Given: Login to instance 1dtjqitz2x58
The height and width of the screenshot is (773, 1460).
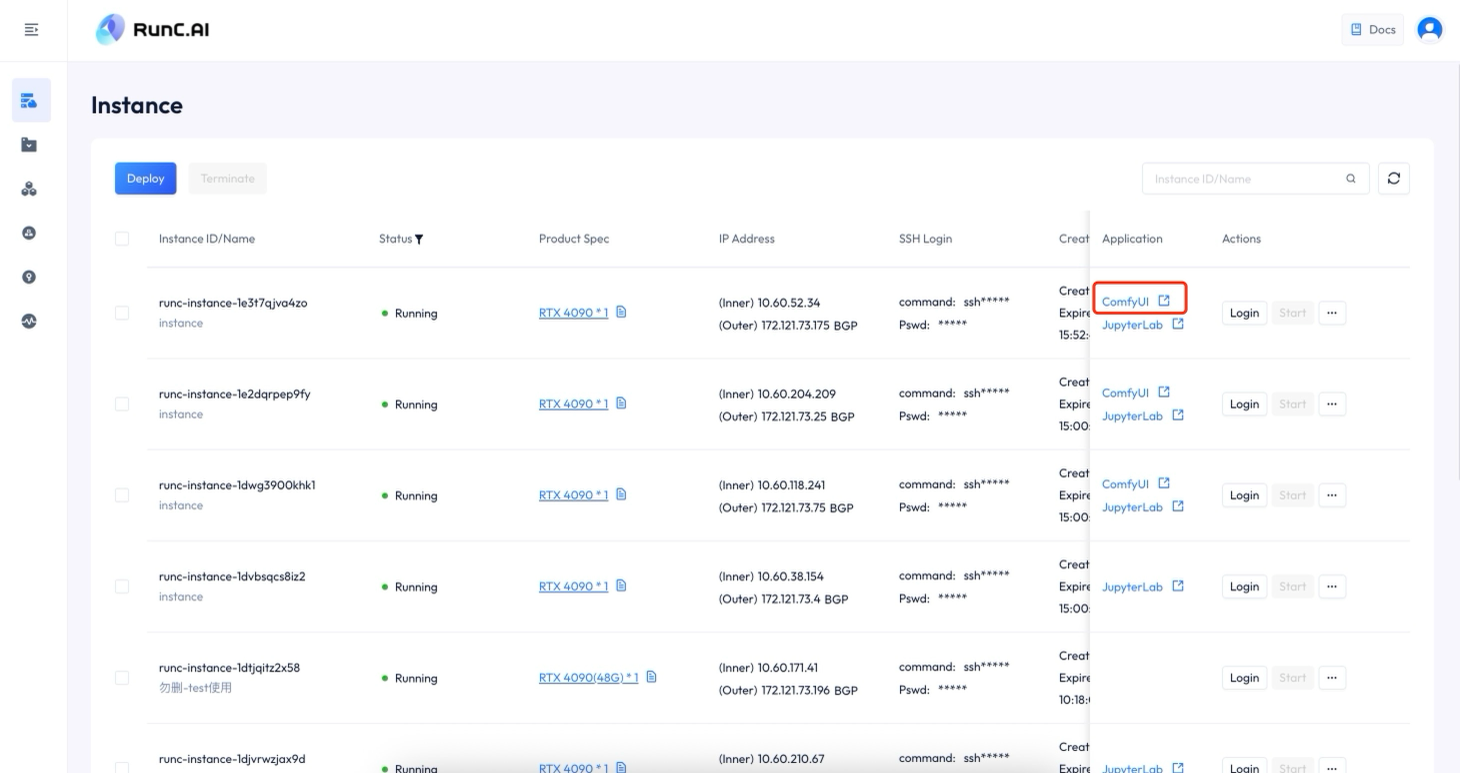Looking at the screenshot, I should (x=1244, y=678).
